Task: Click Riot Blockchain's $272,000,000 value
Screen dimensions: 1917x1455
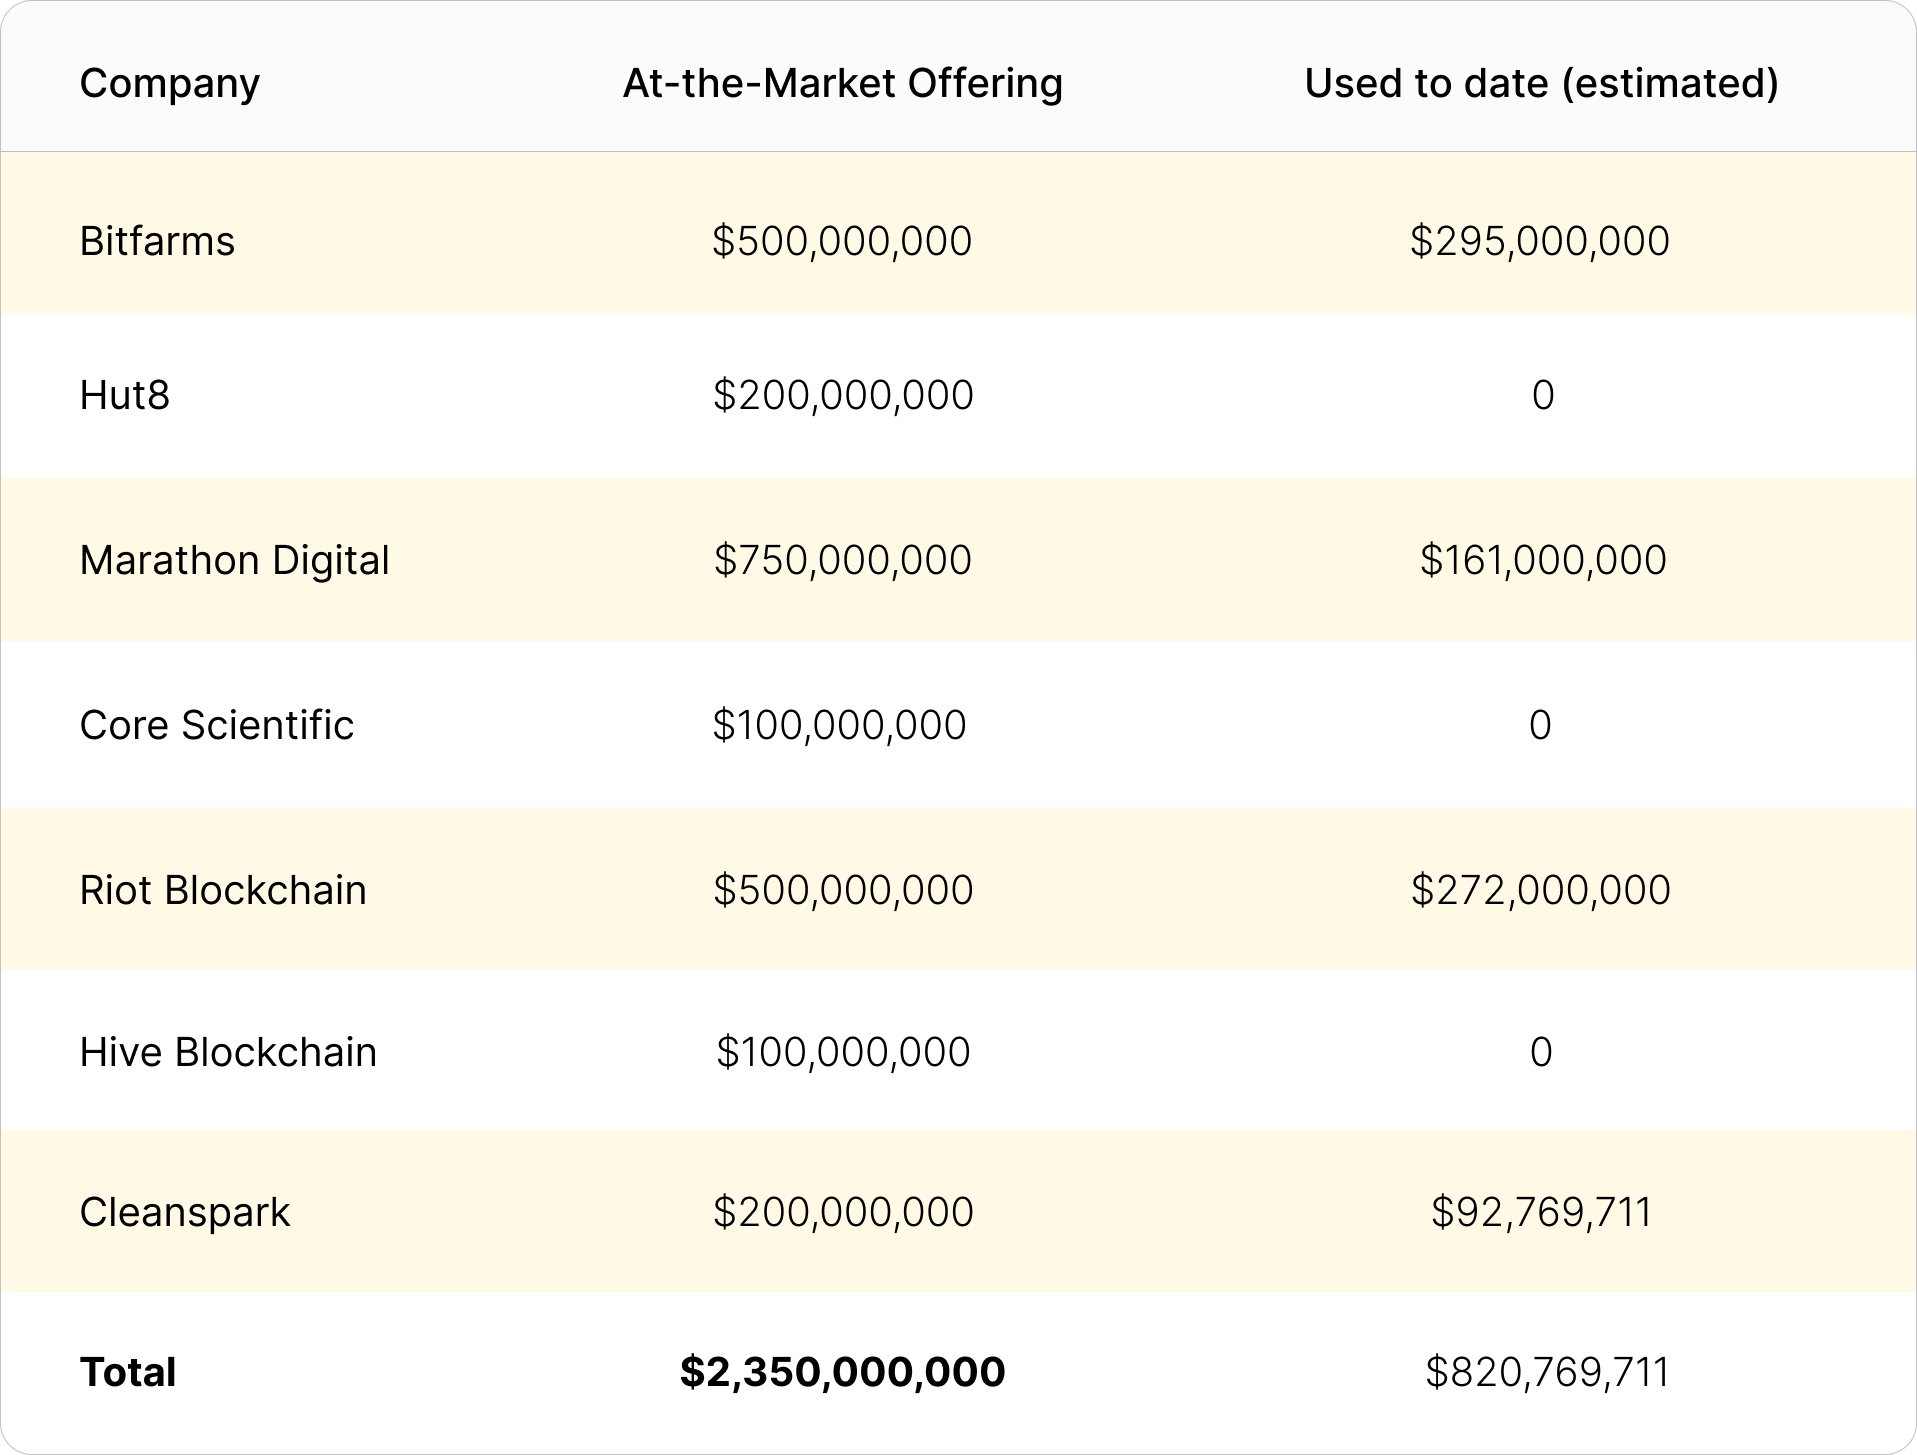Action: click(x=1539, y=888)
